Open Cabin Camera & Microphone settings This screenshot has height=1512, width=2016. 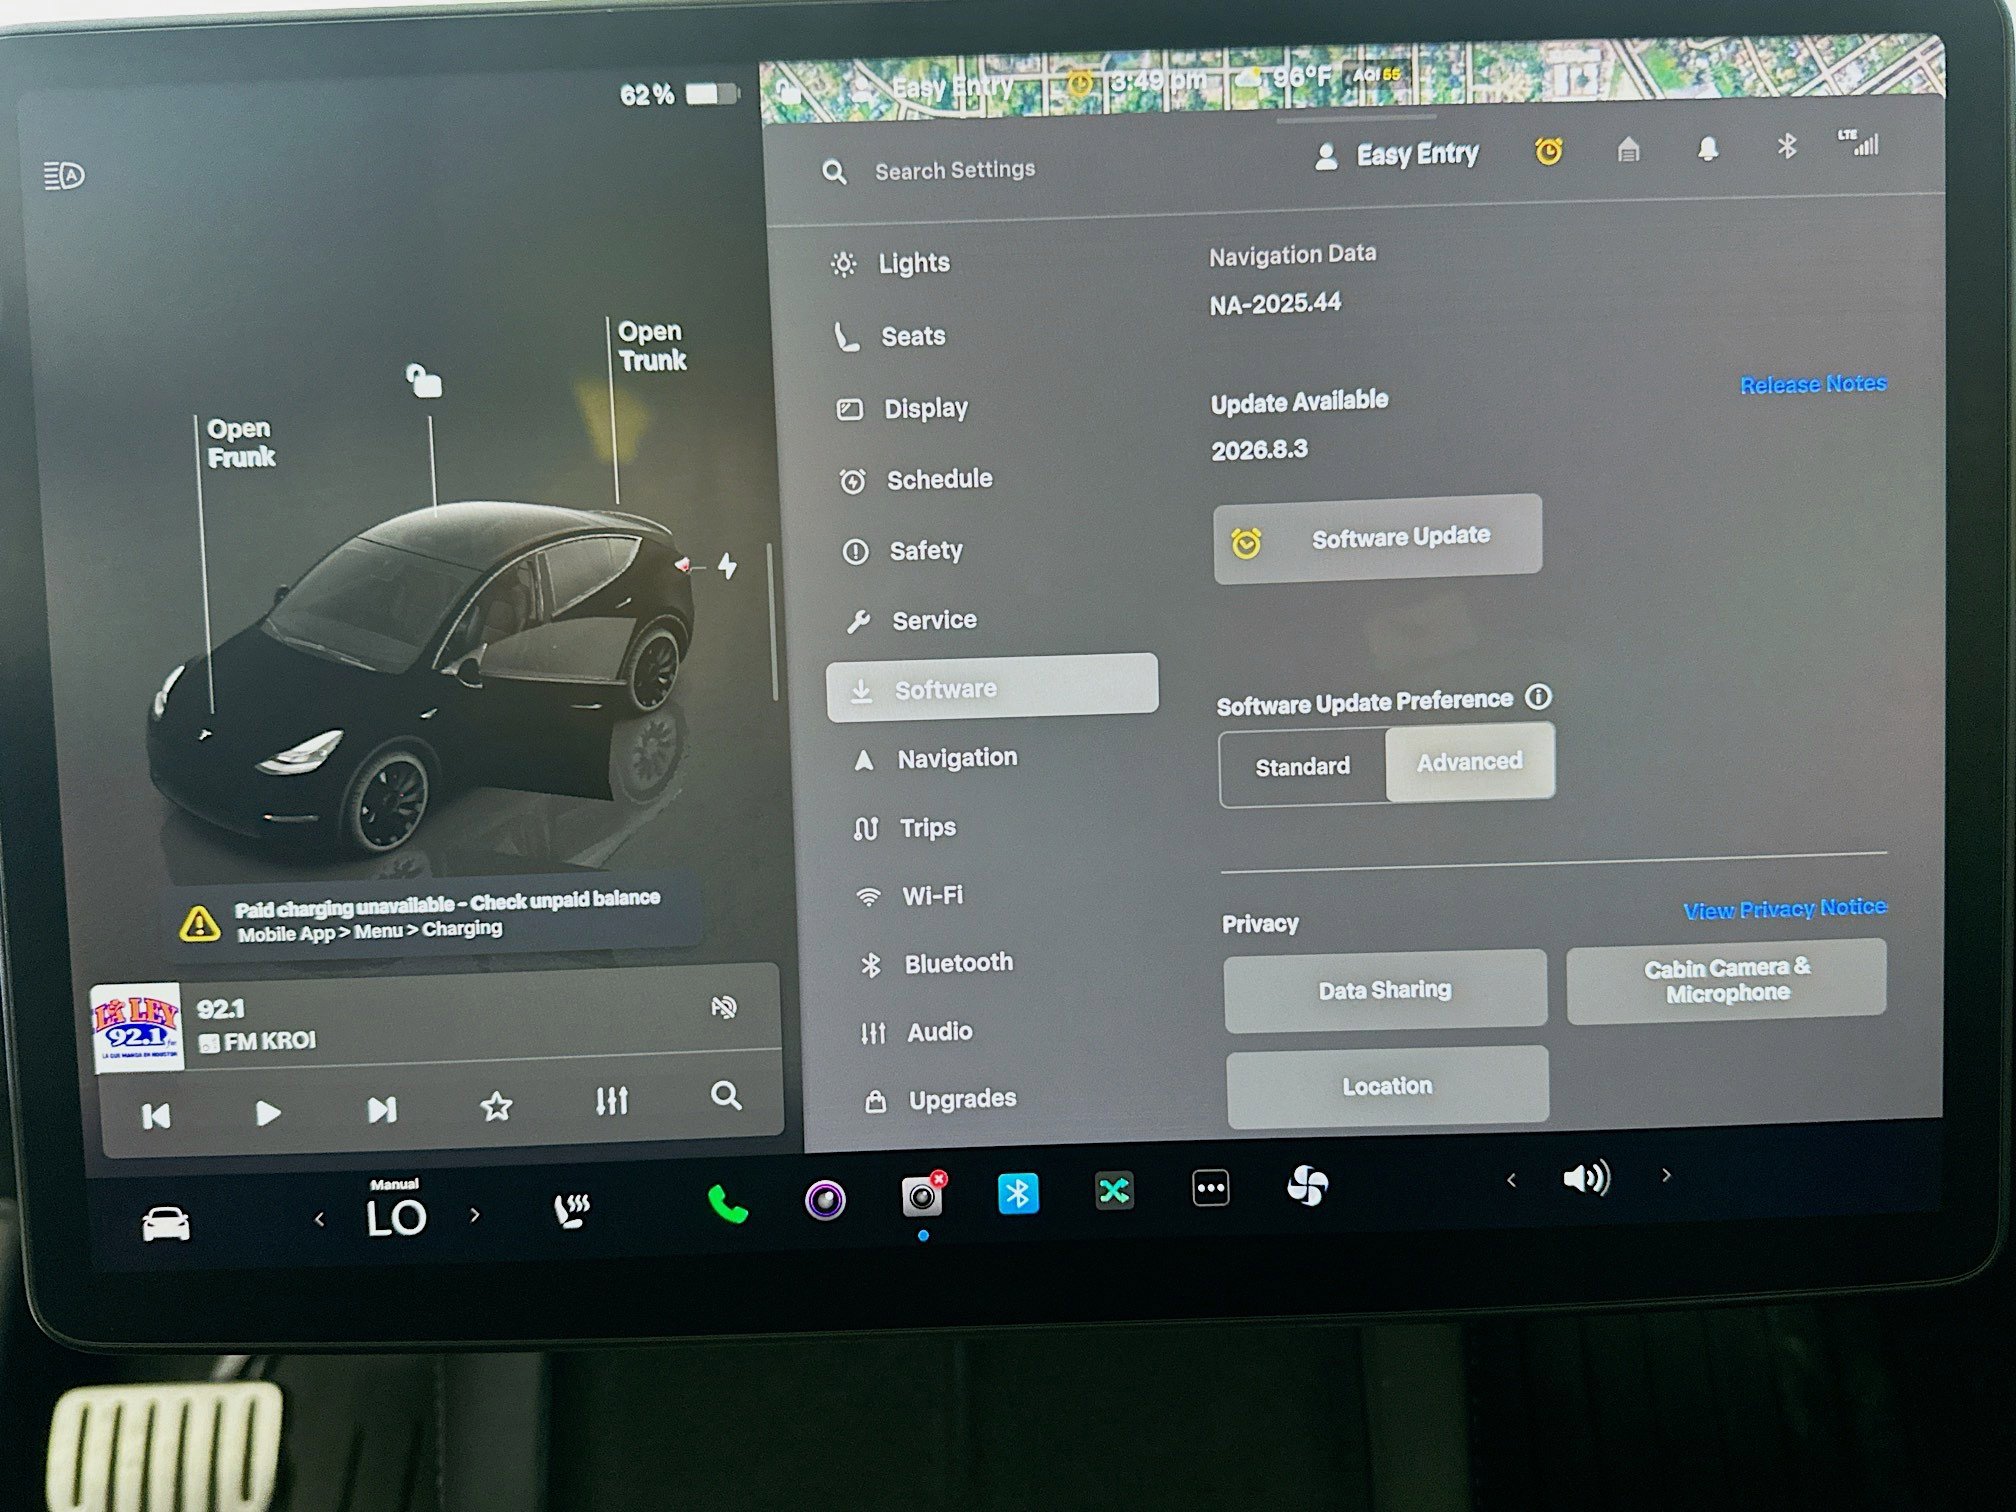click(x=1727, y=980)
